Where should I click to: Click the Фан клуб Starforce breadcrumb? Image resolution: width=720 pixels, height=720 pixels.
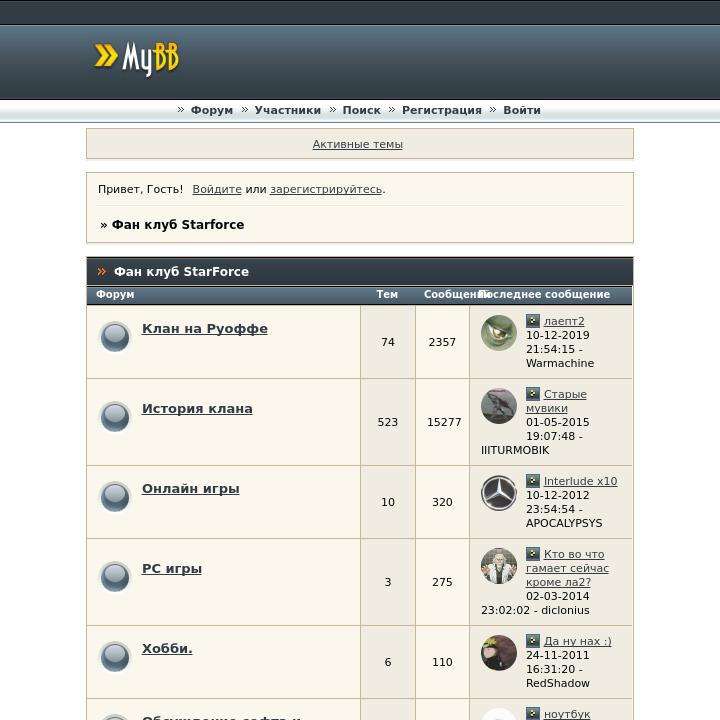point(178,225)
